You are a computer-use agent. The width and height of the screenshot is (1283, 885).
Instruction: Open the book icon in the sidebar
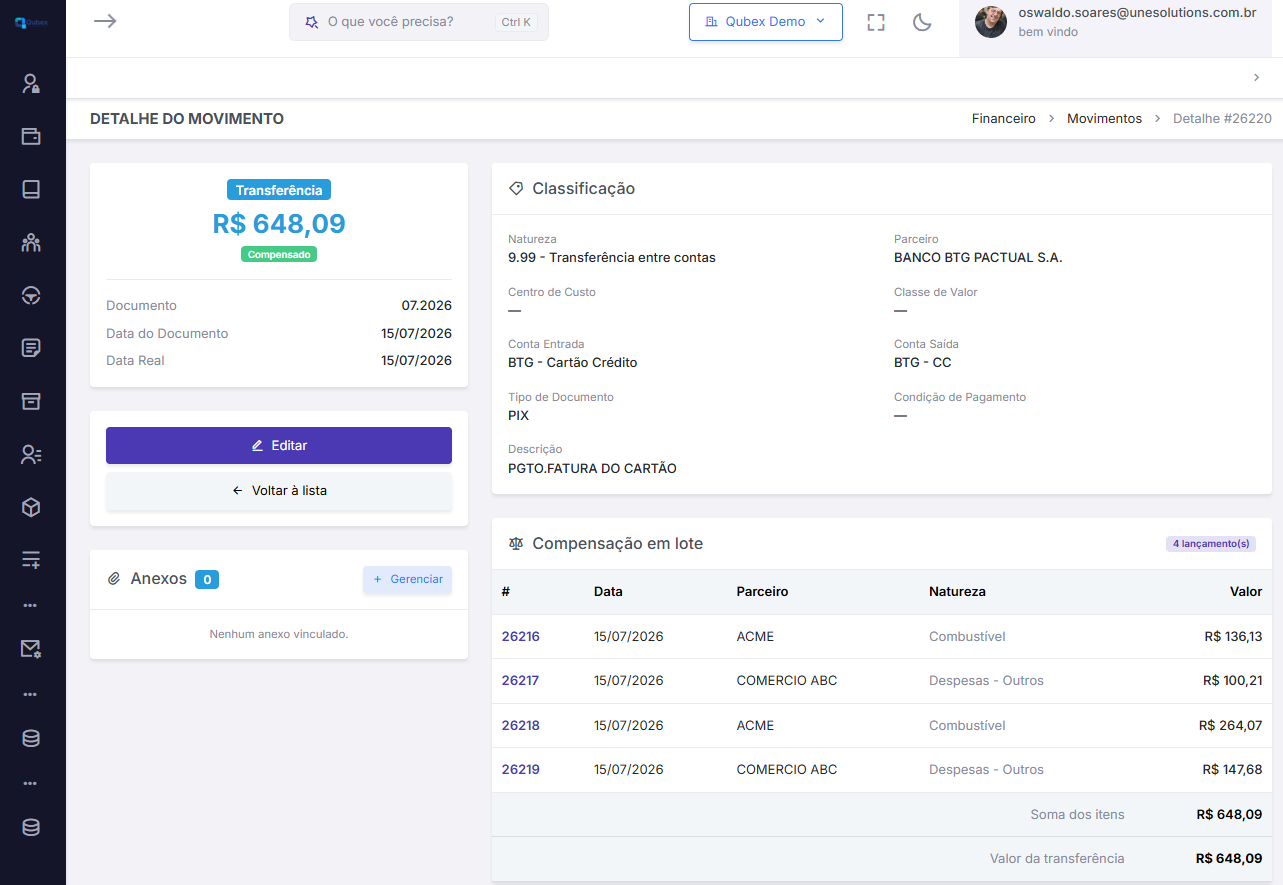(31, 189)
